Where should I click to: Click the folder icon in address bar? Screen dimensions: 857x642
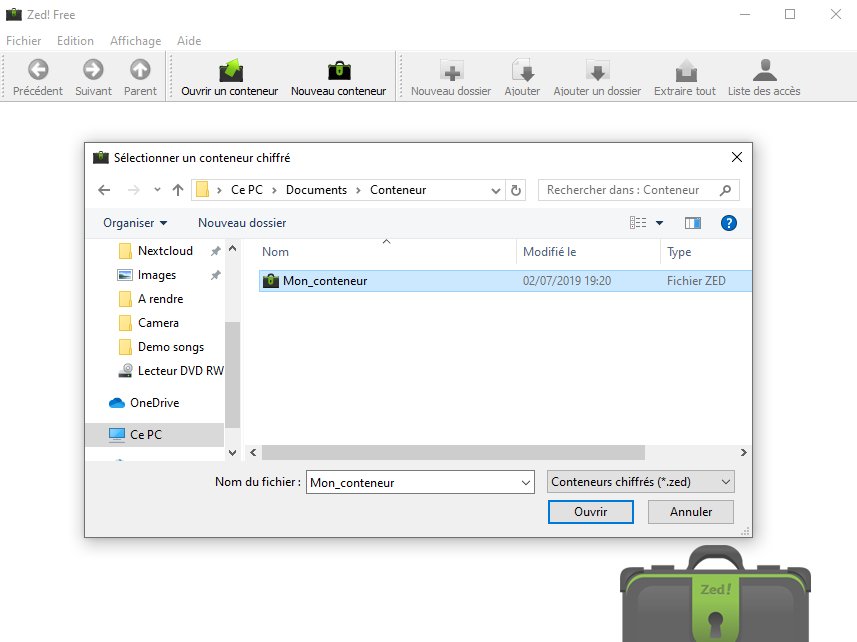pos(202,190)
